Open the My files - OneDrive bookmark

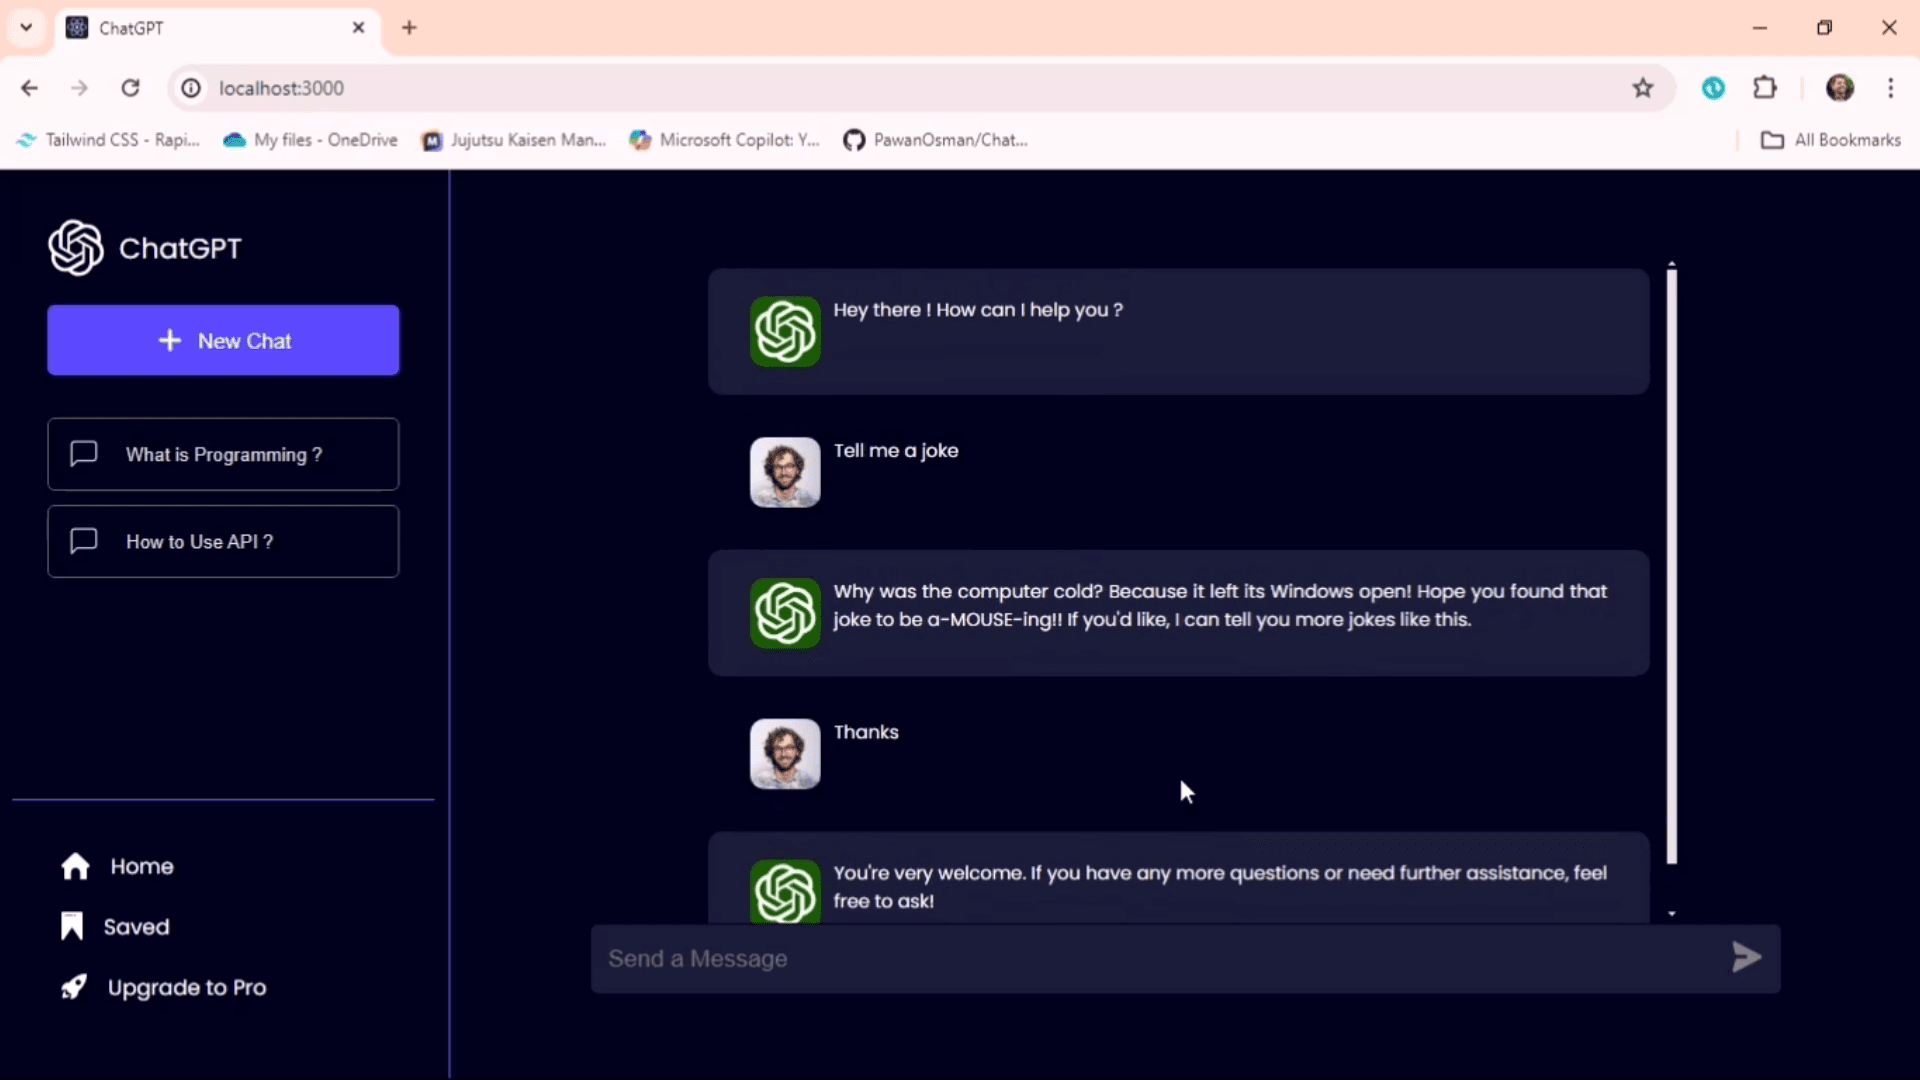(311, 140)
